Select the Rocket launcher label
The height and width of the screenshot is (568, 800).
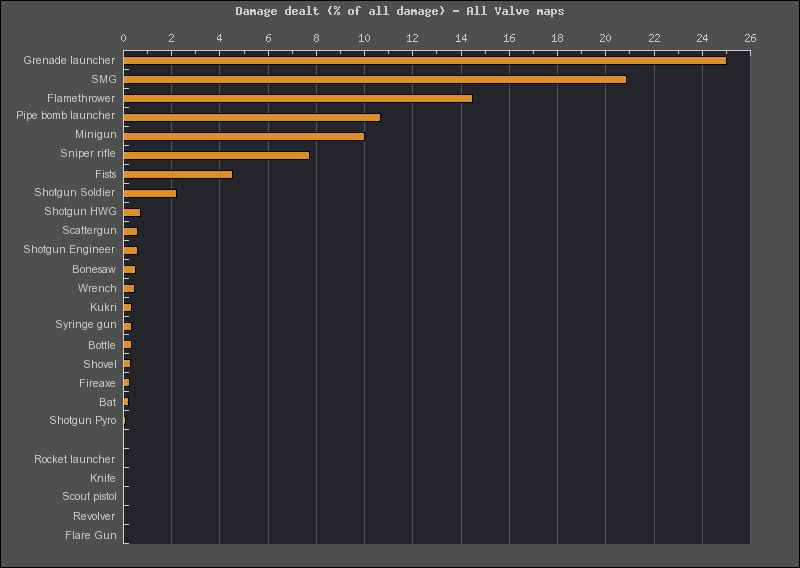(x=74, y=459)
